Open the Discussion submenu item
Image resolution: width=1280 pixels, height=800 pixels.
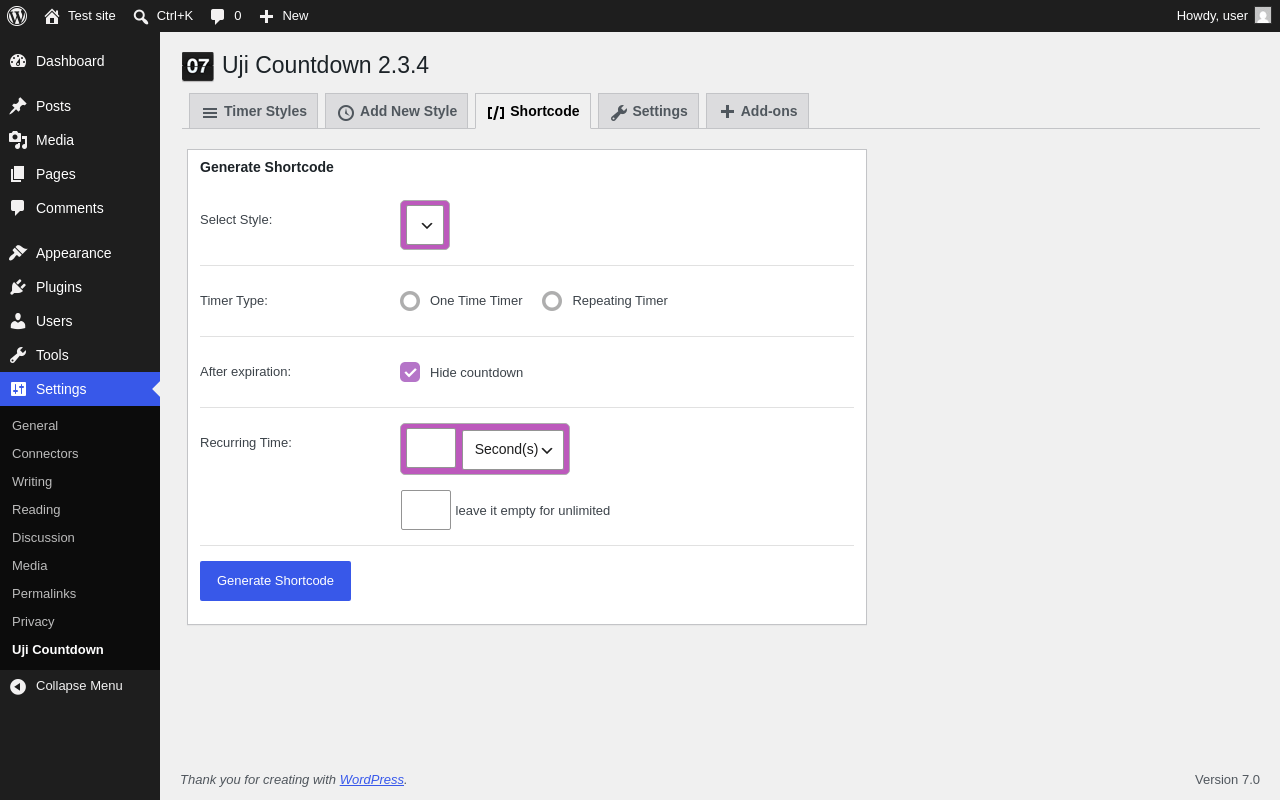(80, 538)
